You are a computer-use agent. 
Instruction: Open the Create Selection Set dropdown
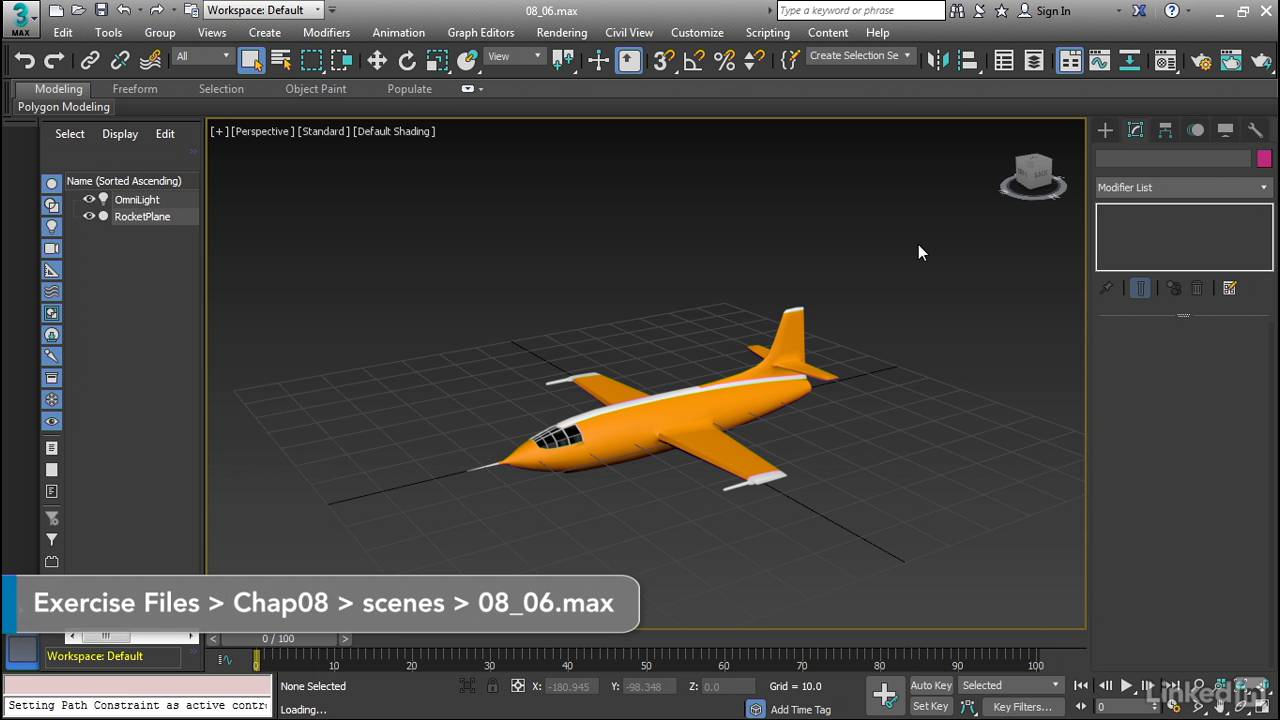[859, 56]
